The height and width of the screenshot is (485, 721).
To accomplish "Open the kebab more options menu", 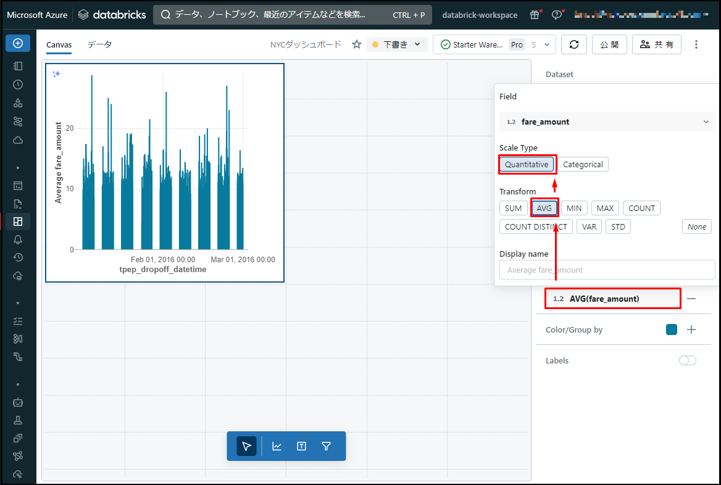I will coord(697,45).
